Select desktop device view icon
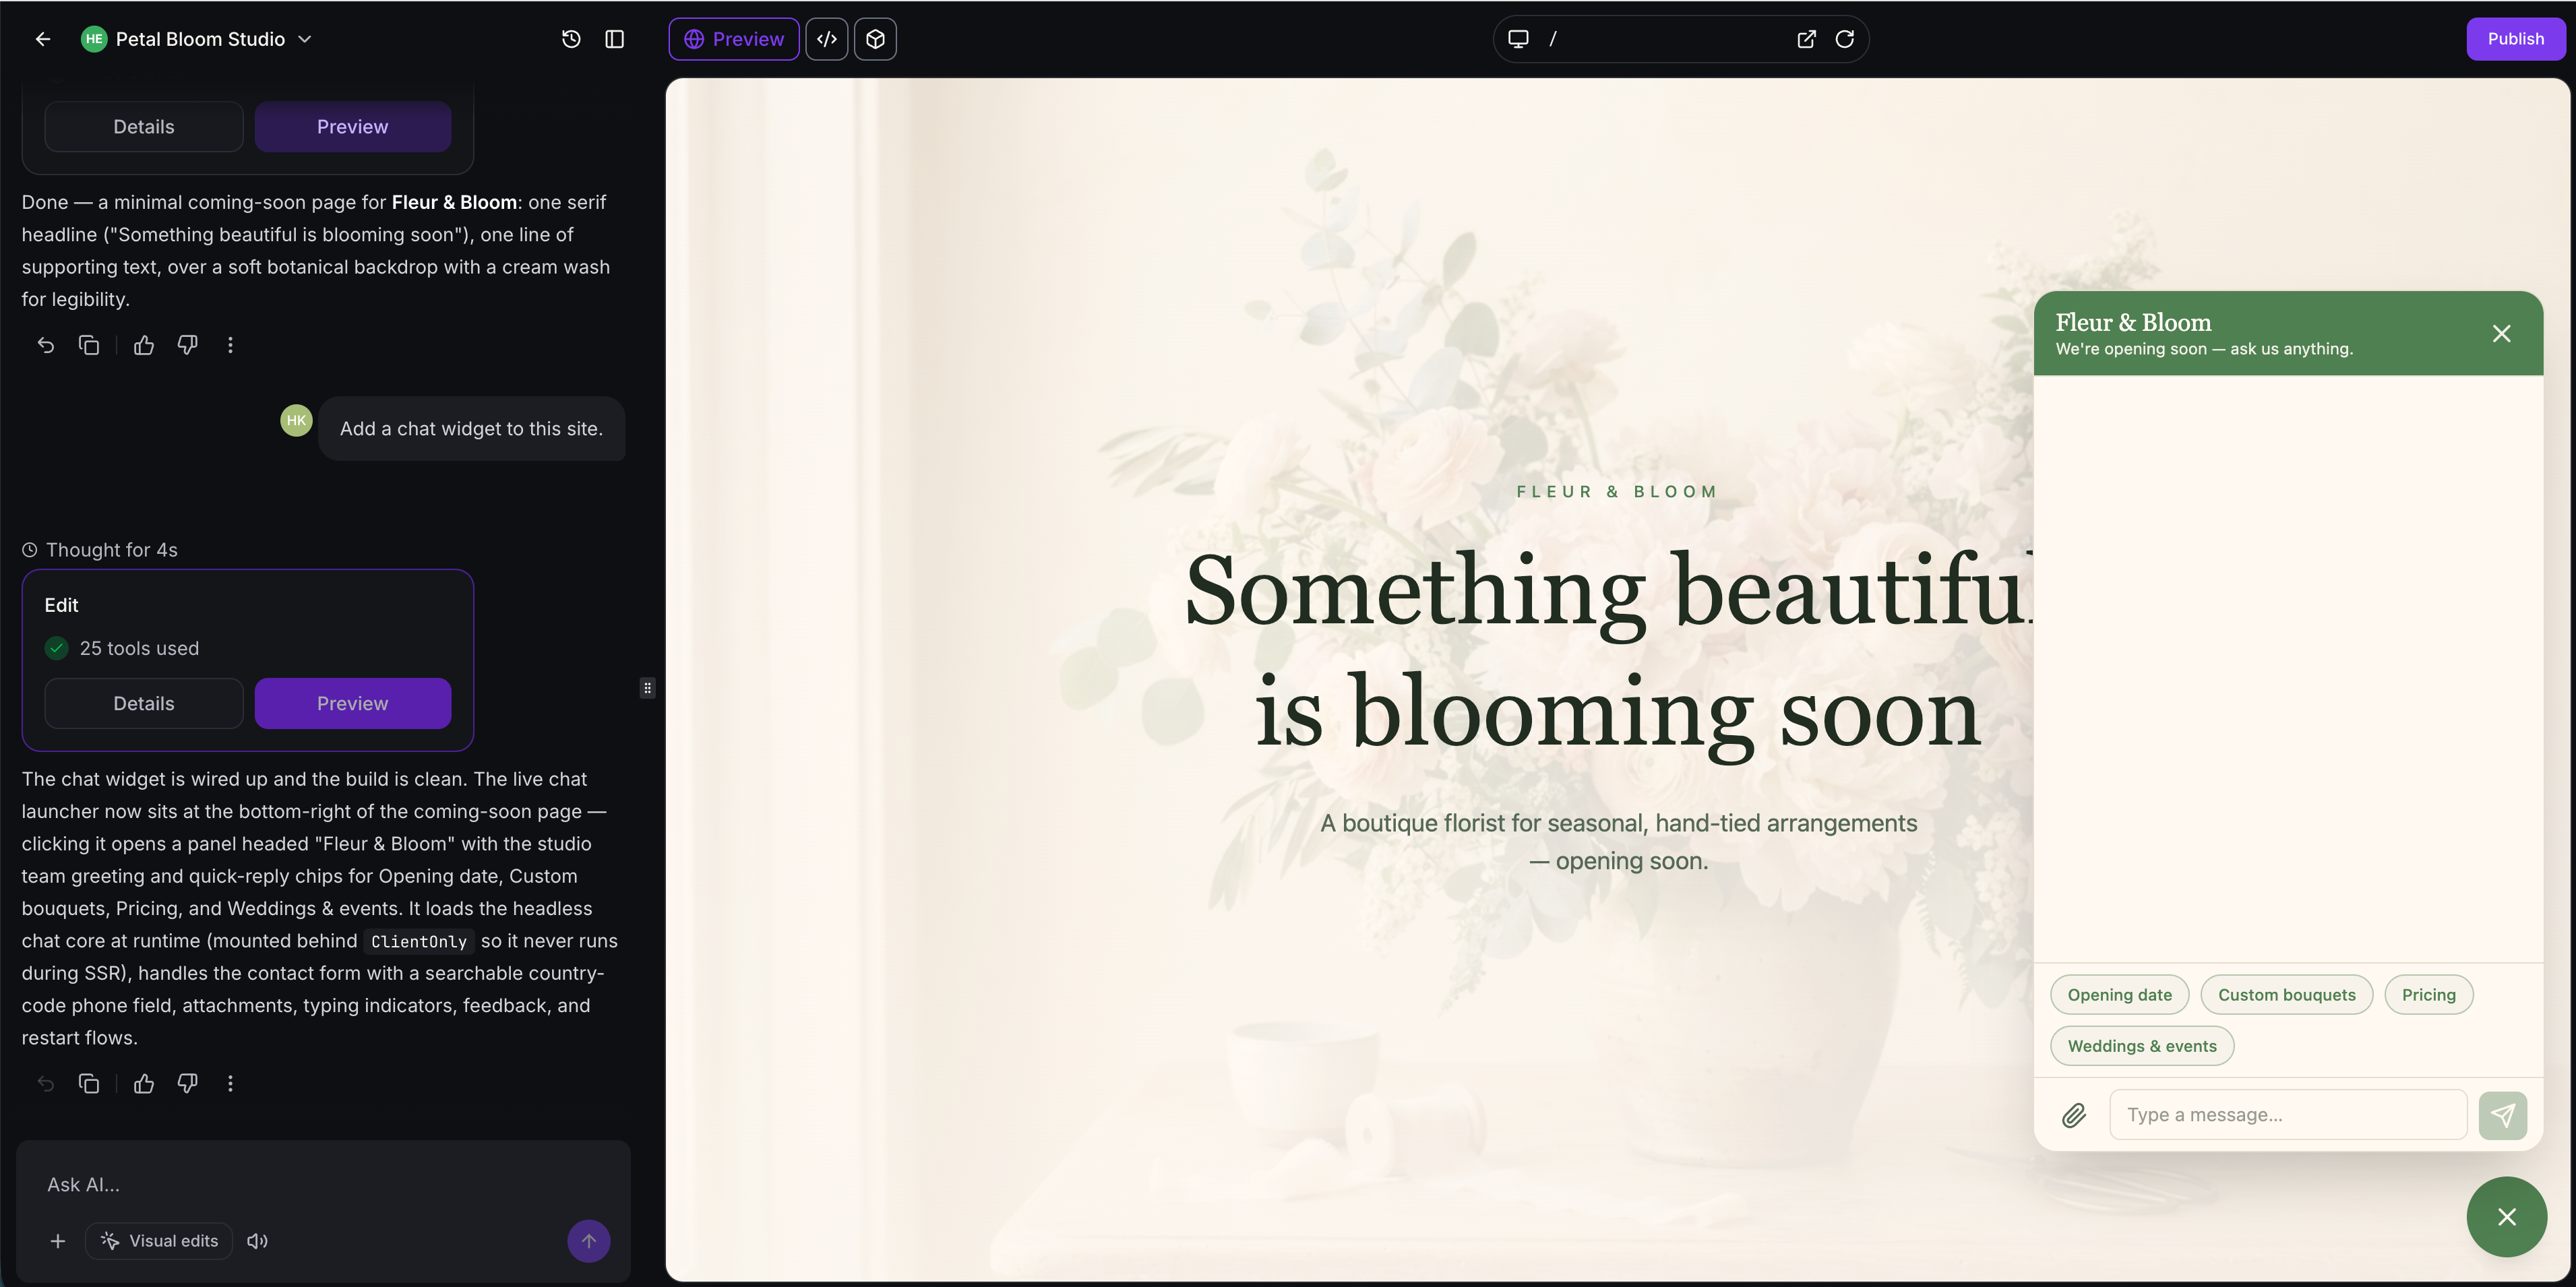 (1518, 39)
